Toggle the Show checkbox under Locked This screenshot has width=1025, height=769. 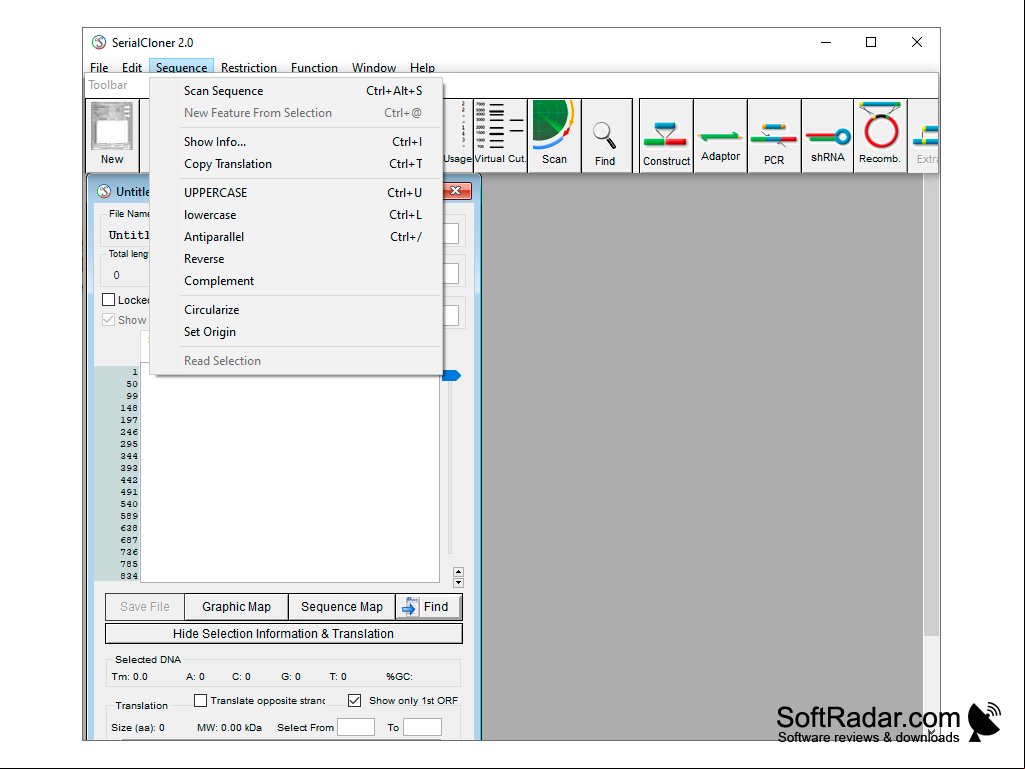109,320
